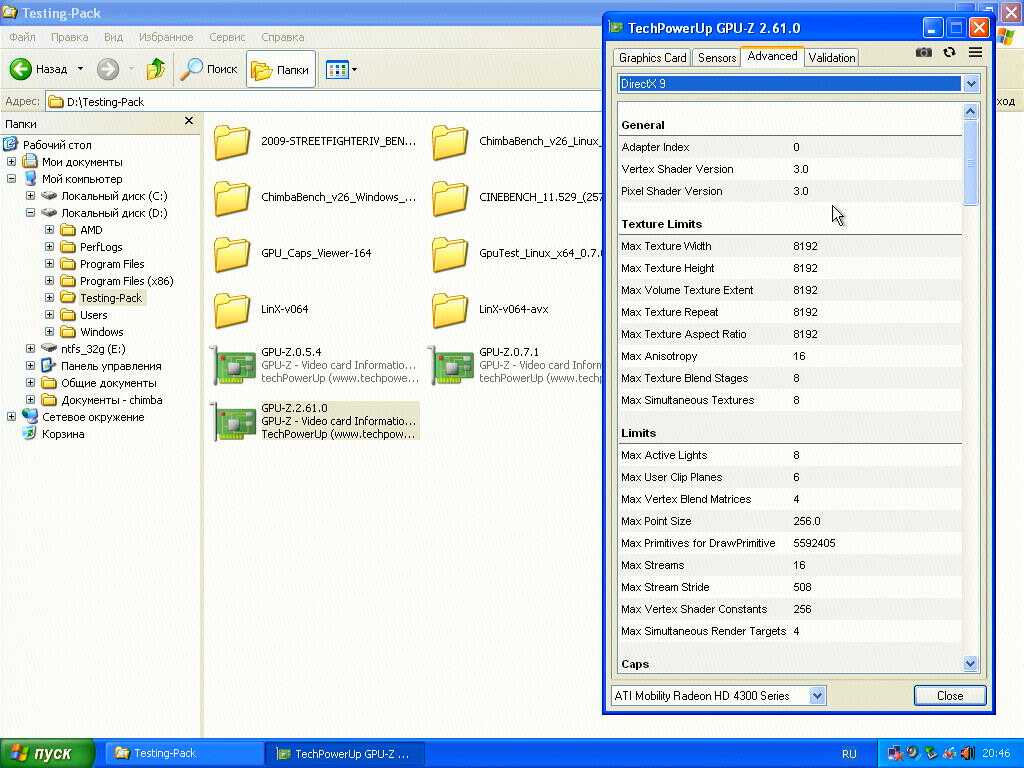This screenshot has width=1024, height=768.
Task: Select the GPU_Caps_Viewer-164 folder
Action: pos(293,253)
